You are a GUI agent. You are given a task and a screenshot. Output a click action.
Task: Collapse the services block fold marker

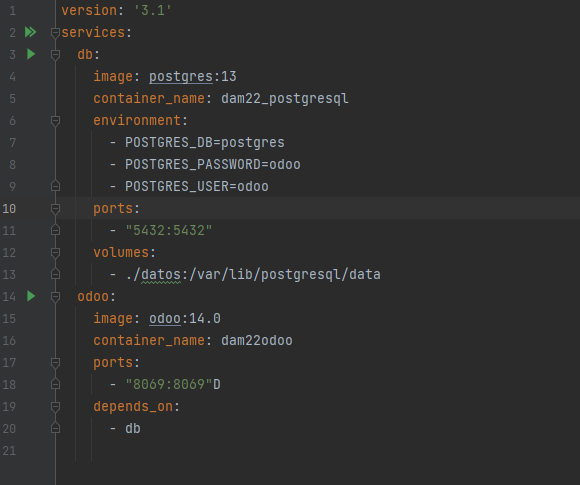(55, 33)
